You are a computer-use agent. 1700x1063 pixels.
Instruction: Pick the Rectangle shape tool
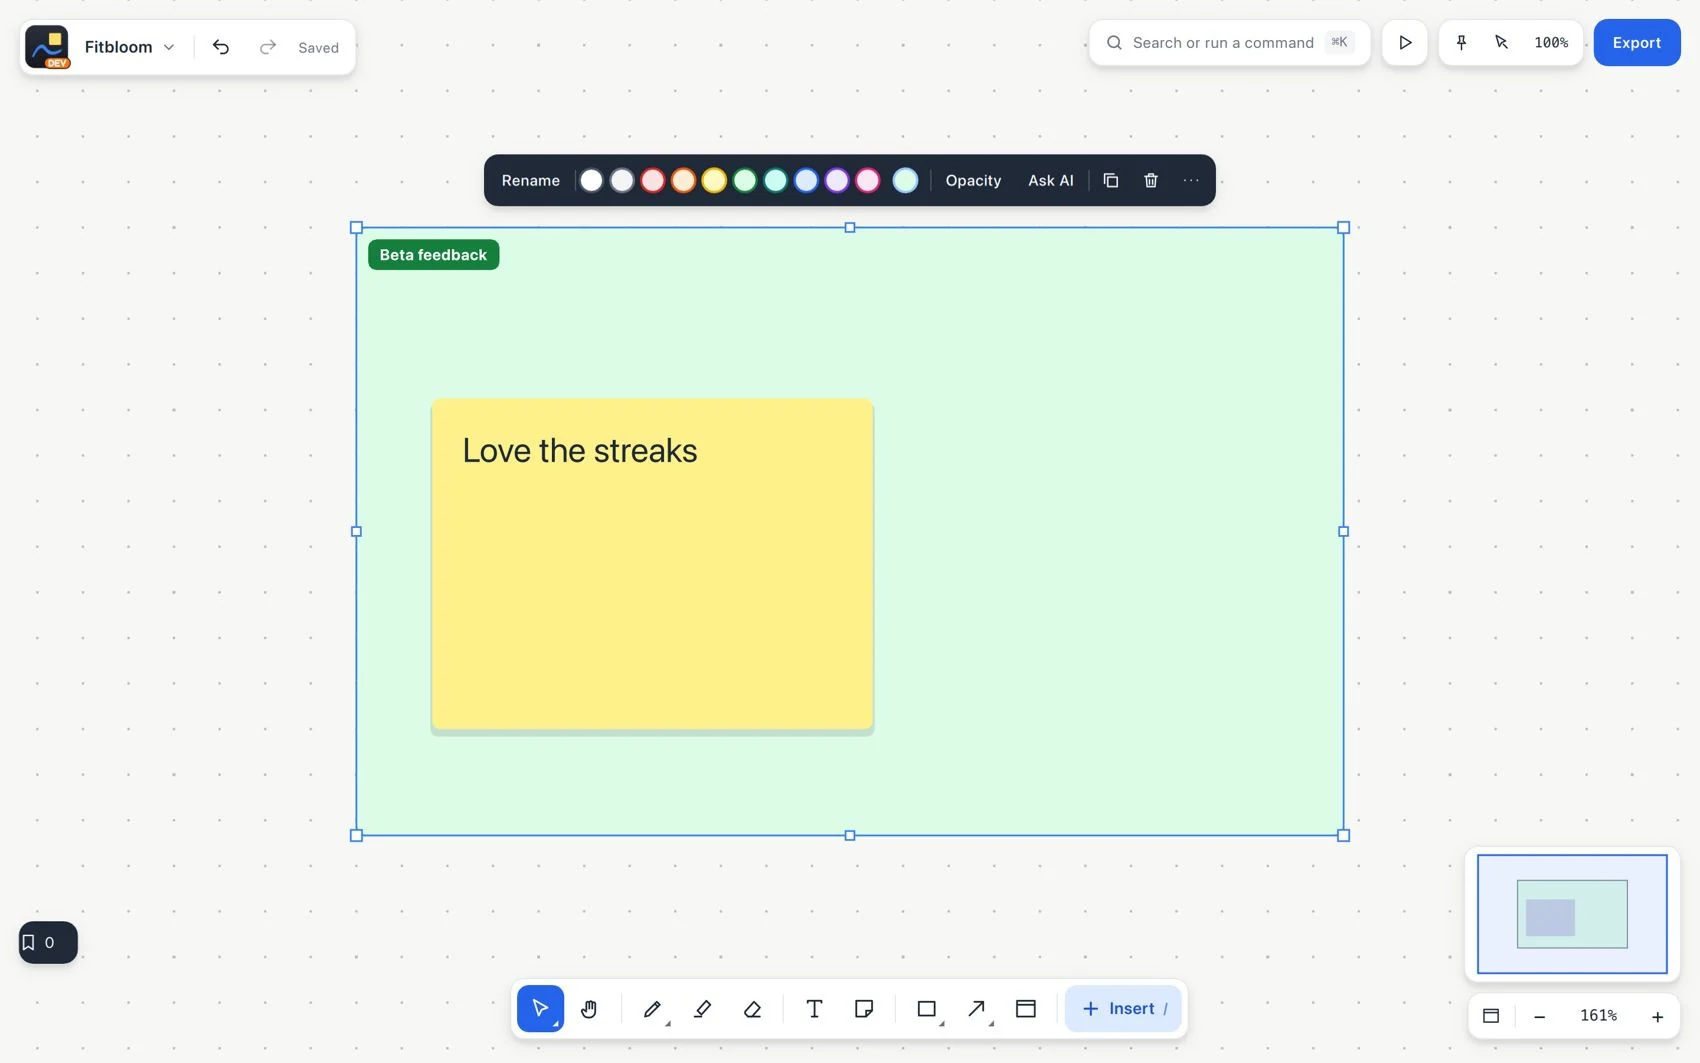tap(927, 1008)
